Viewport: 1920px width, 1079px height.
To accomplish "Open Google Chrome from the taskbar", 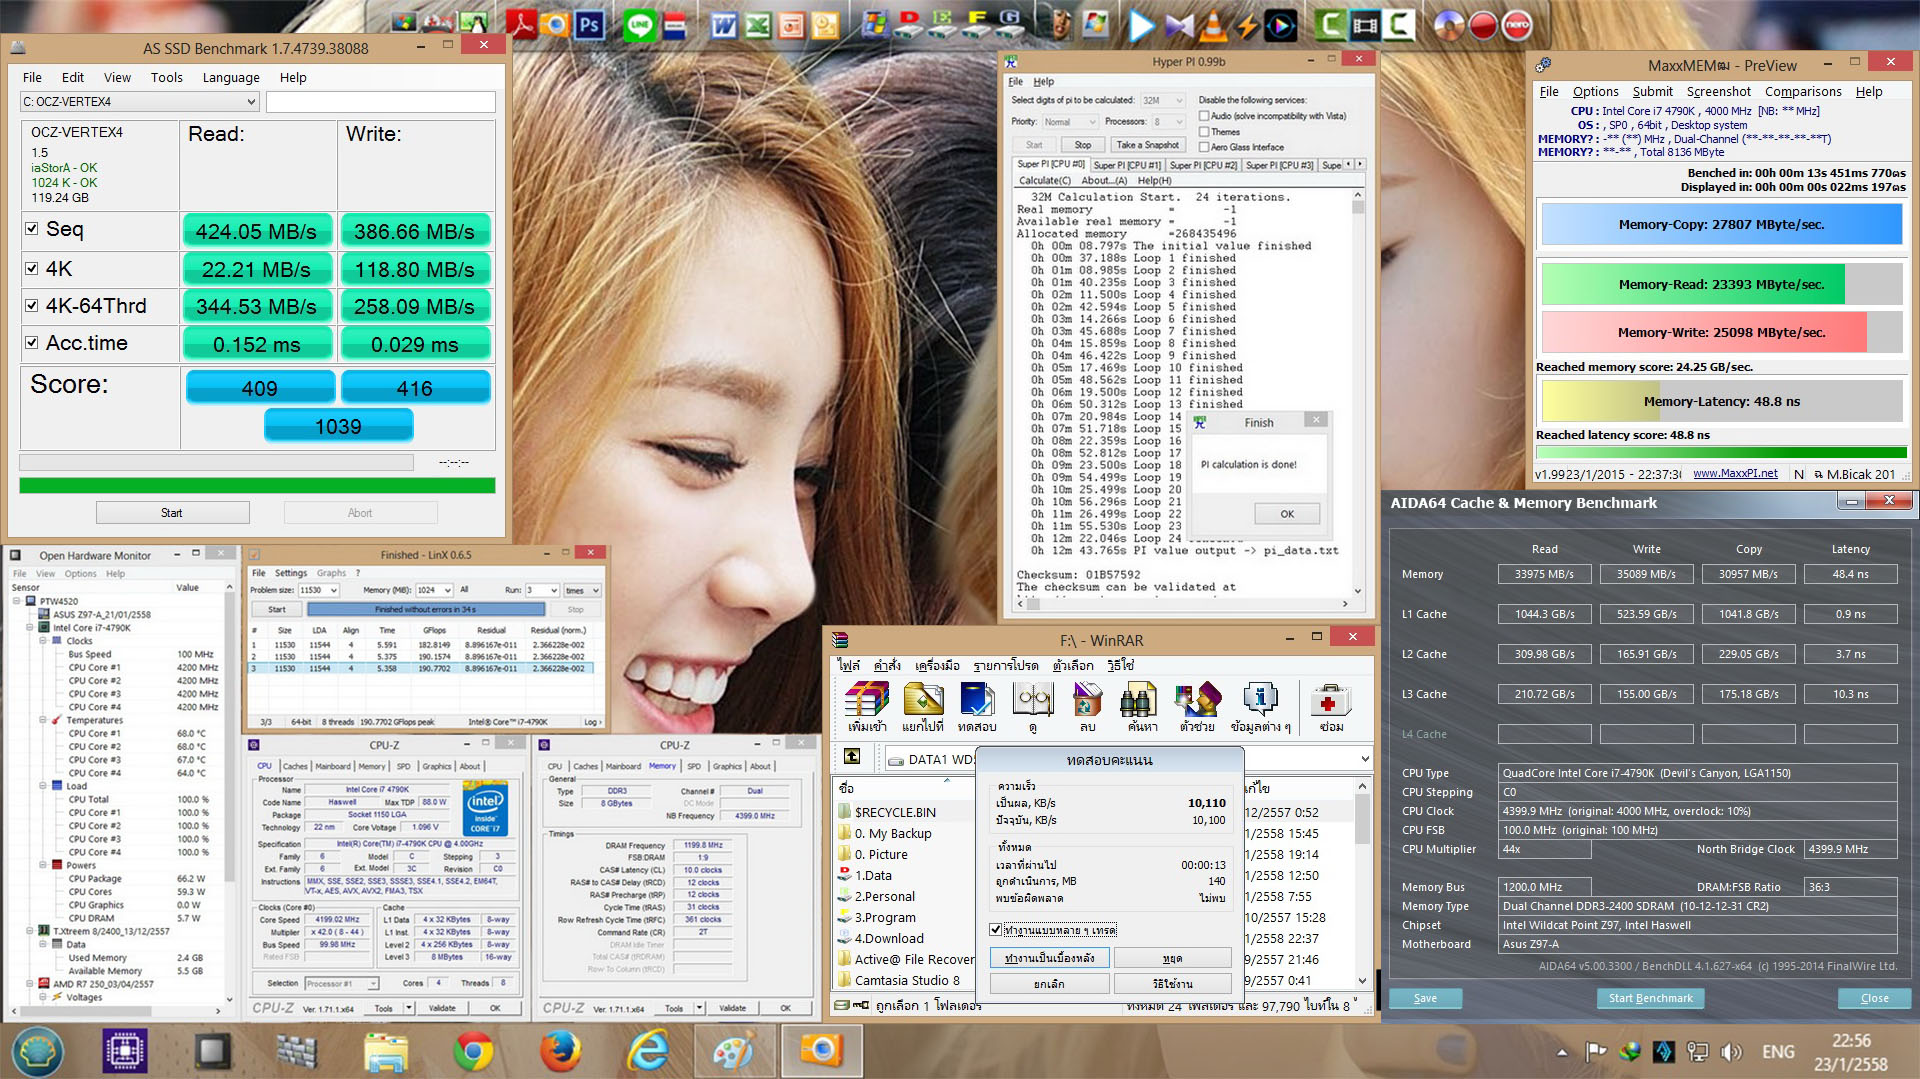I will [x=473, y=1051].
